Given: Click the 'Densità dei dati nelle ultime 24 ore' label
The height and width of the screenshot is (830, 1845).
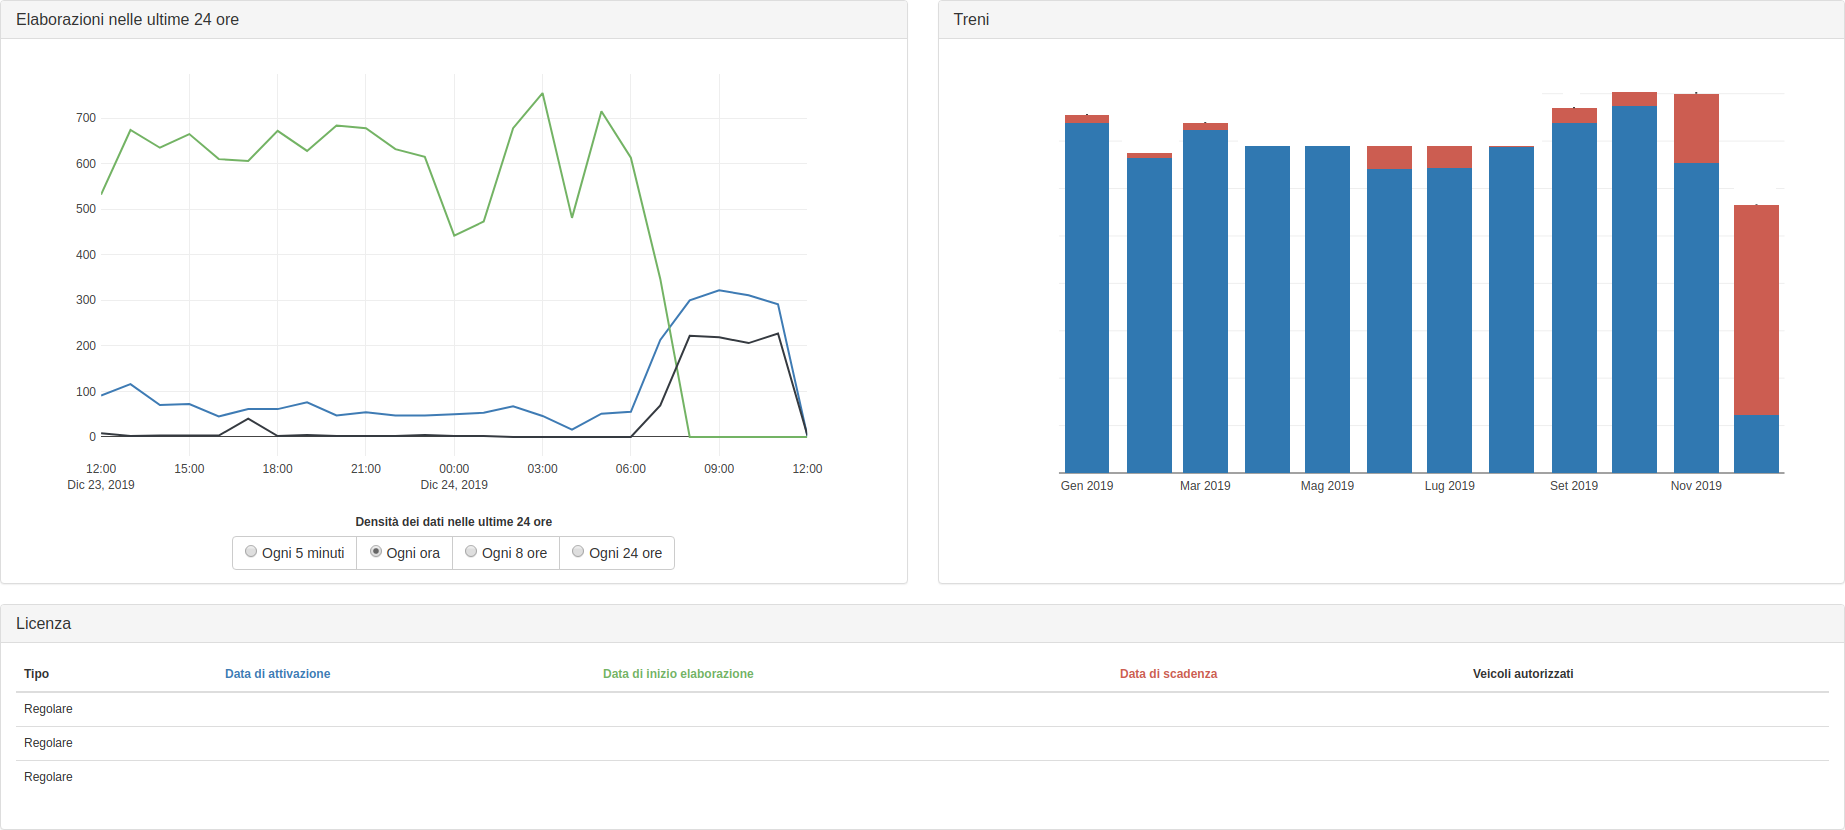Looking at the screenshot, I should click(453, 522).
